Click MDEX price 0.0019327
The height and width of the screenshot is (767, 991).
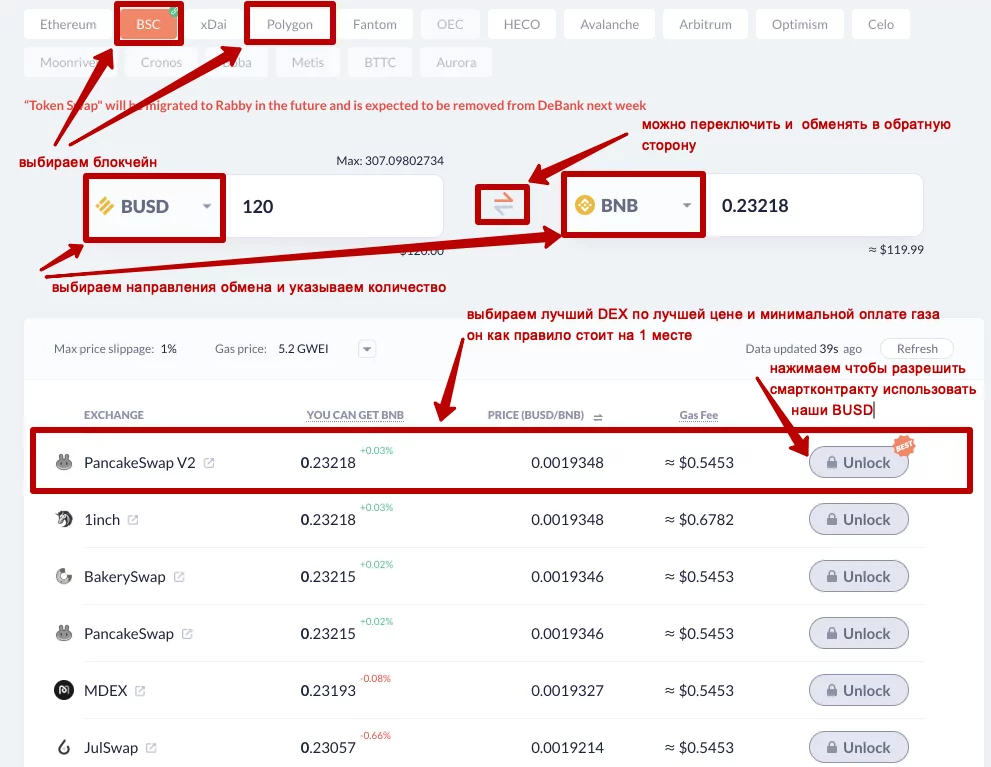coord(568,690)
